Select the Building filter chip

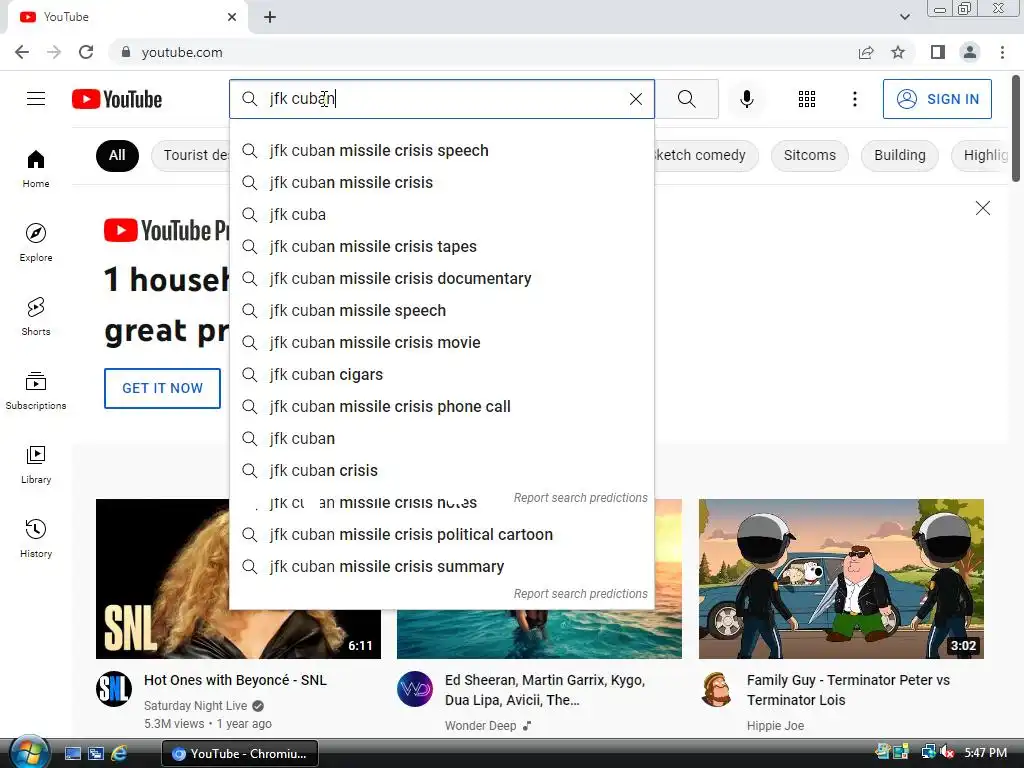(x=899, y=155)
